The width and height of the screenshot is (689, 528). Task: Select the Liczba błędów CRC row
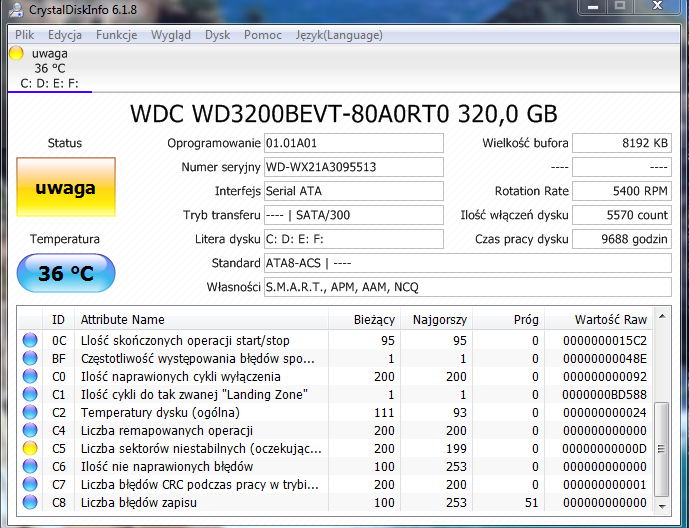click(x=335, y=485)
